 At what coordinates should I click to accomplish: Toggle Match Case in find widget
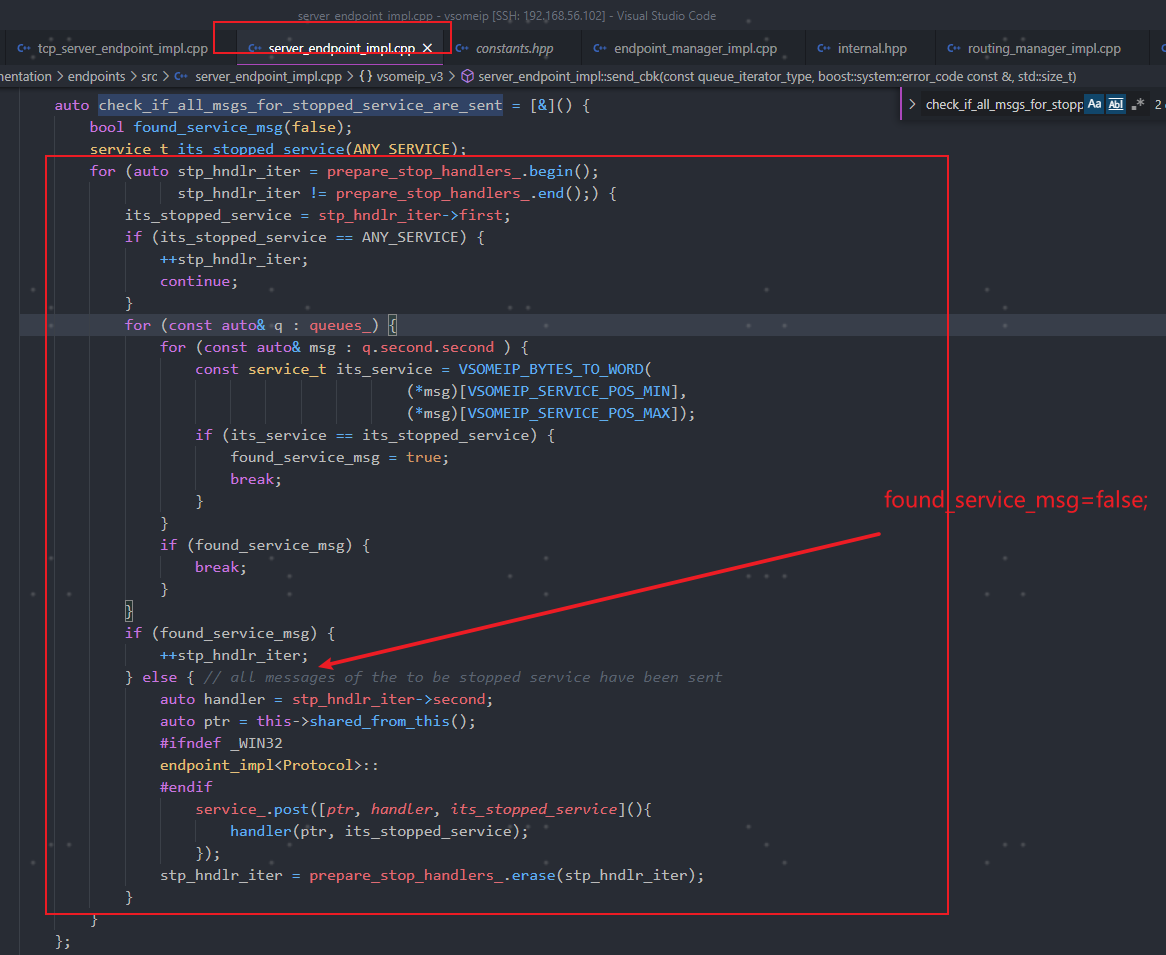click(x=1094, y=104)
